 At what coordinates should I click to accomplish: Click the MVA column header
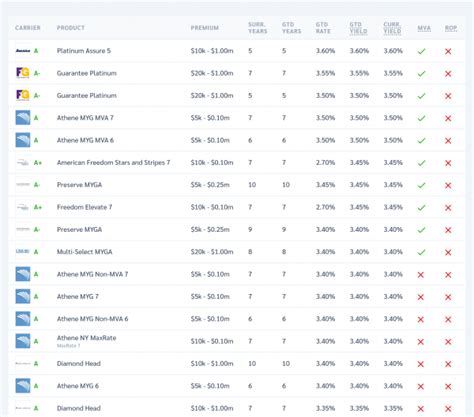[424, 28]
